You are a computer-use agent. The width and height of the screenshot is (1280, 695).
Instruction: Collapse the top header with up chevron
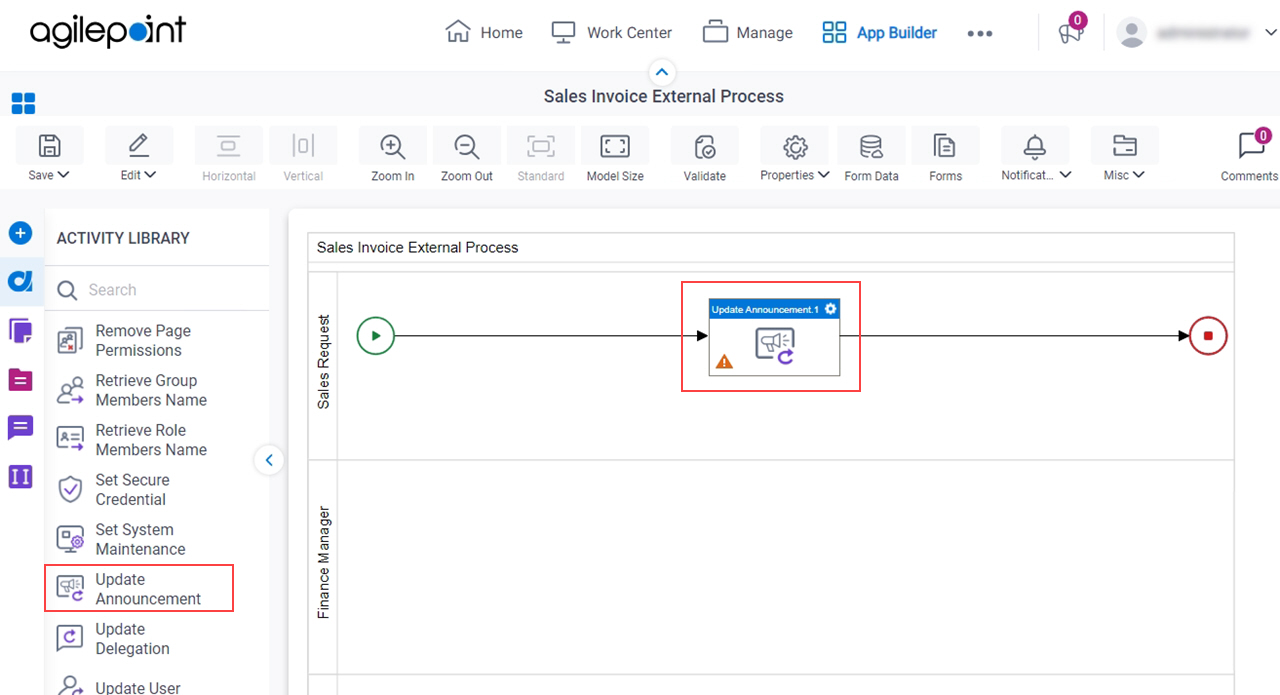coord(662,72)
